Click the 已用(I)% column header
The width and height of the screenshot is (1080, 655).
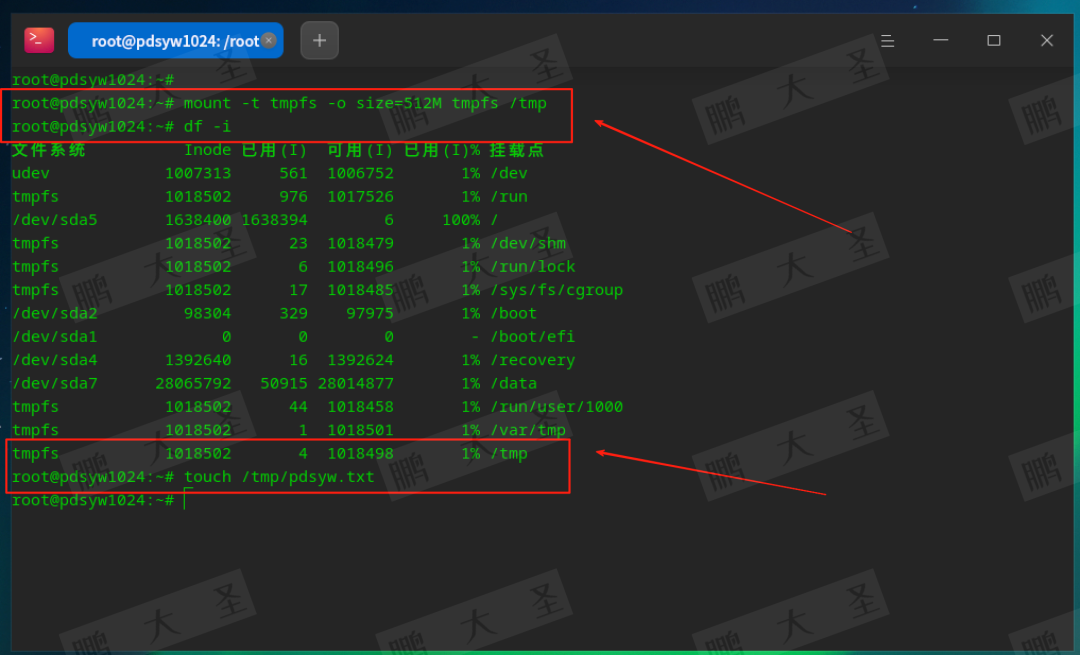click(x=442, y=150)
